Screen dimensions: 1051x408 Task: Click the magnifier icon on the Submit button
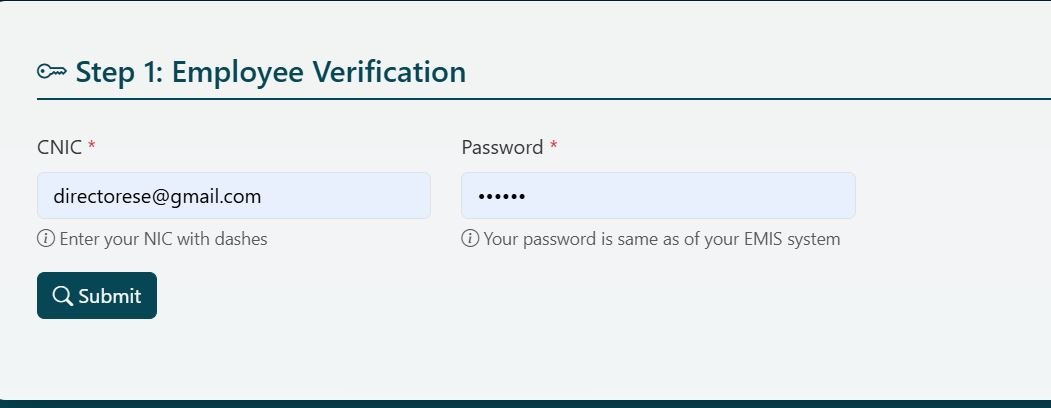(x=62, y=296)
